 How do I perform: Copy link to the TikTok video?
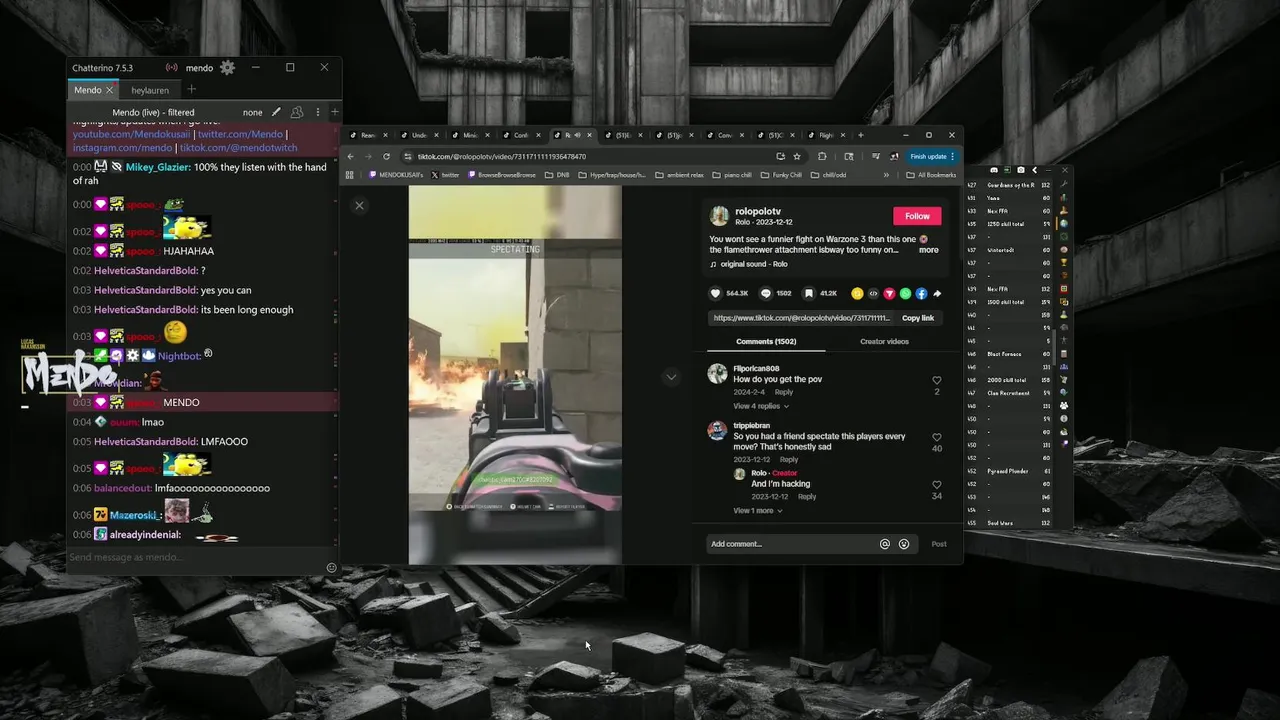[x=918, y=318]
